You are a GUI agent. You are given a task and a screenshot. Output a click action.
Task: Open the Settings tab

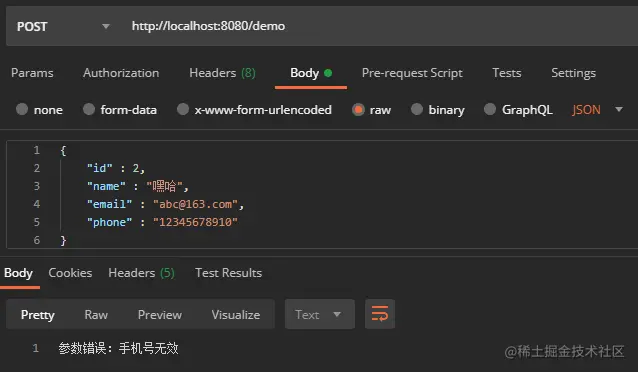[x=573, y=73]
